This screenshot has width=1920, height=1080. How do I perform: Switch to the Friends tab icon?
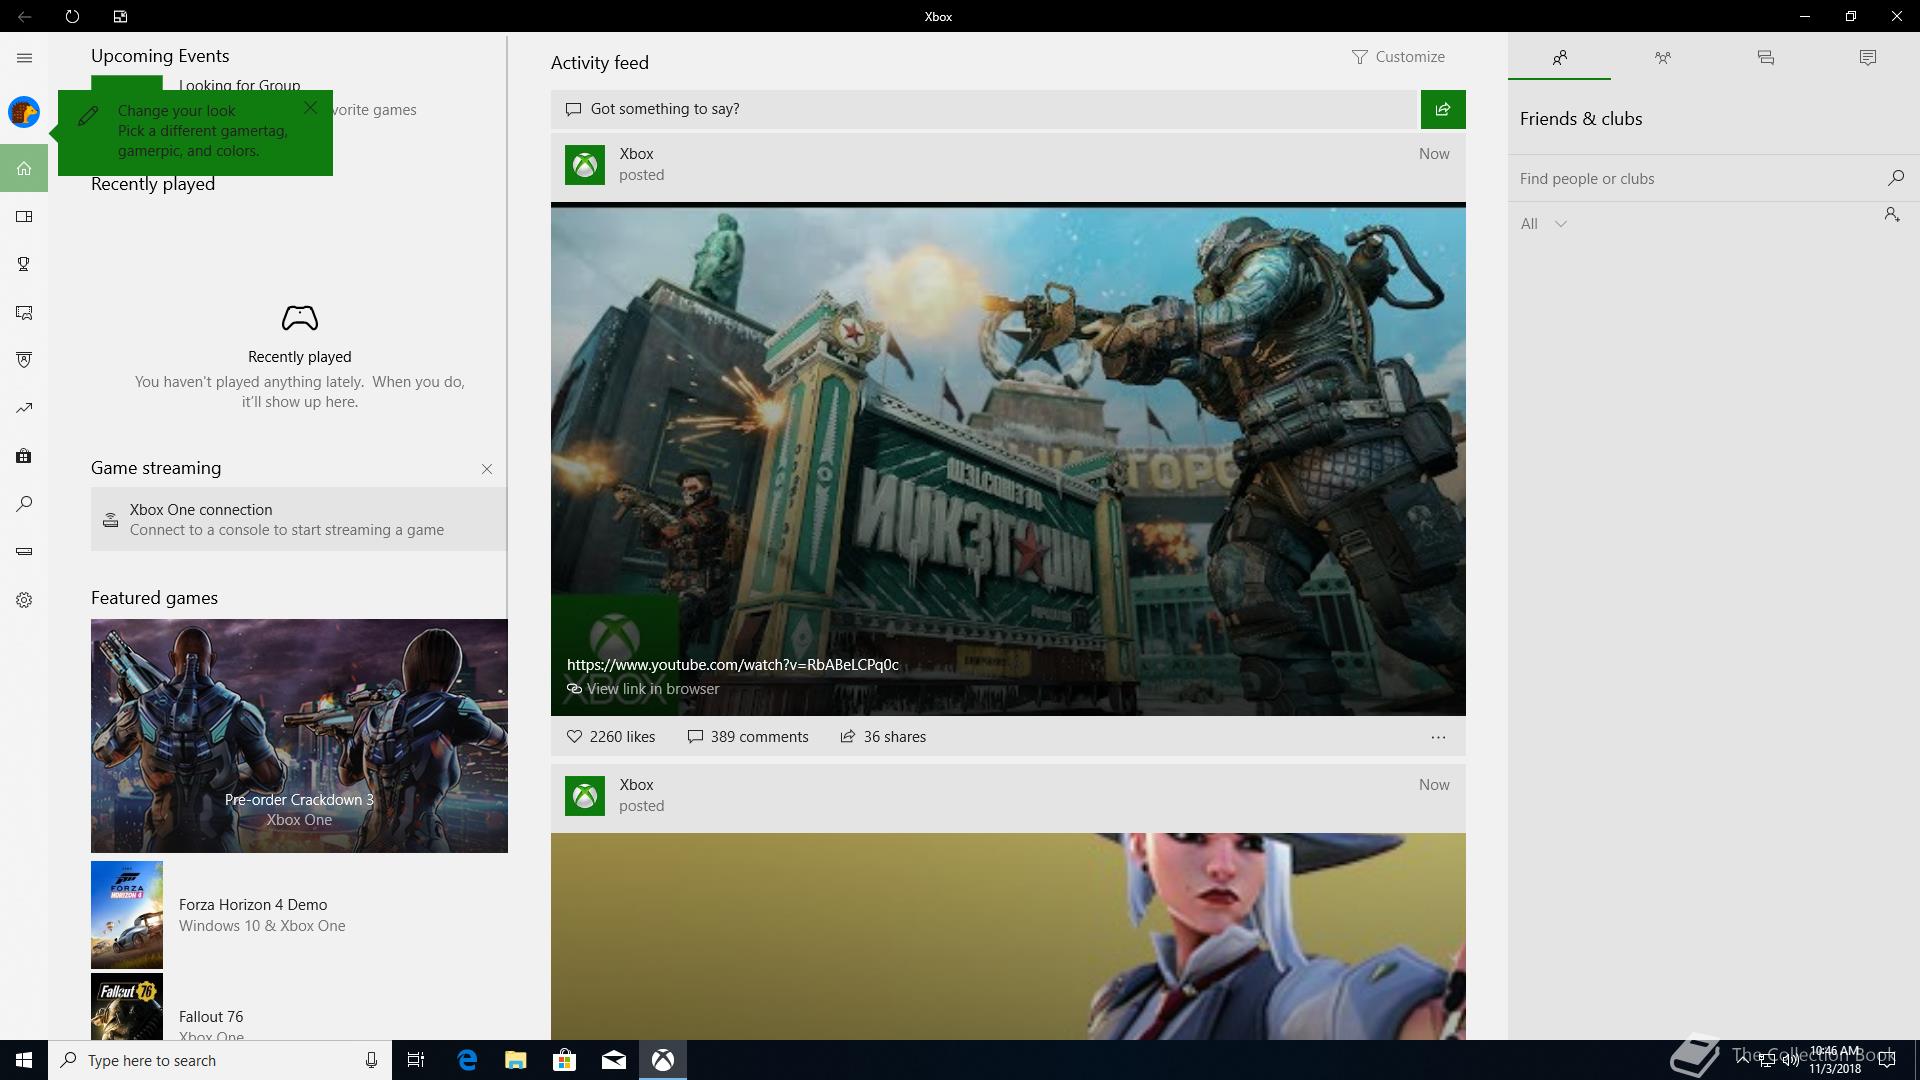tap(1559, 57)
